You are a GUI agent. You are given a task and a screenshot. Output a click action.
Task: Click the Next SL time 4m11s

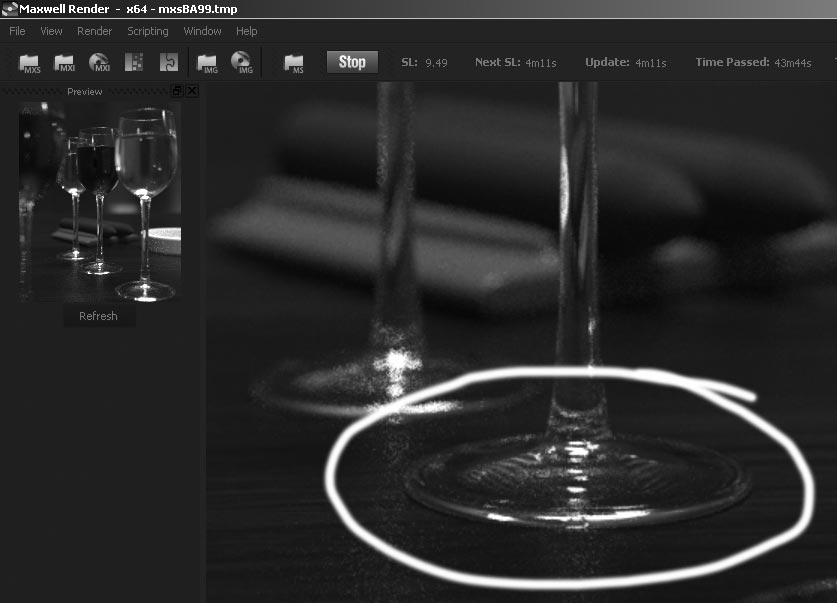coord(541,63)
